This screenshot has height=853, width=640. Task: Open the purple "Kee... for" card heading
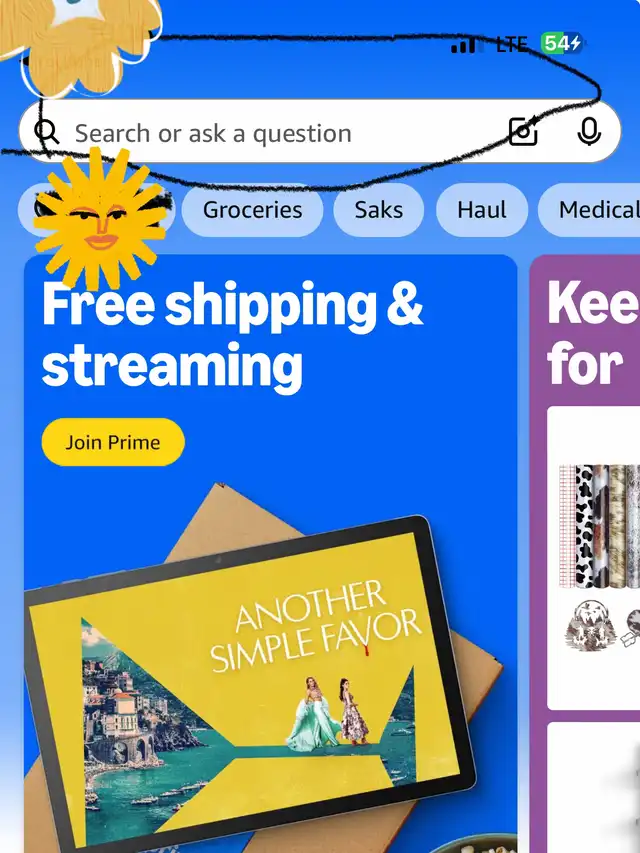pos(593,333)
